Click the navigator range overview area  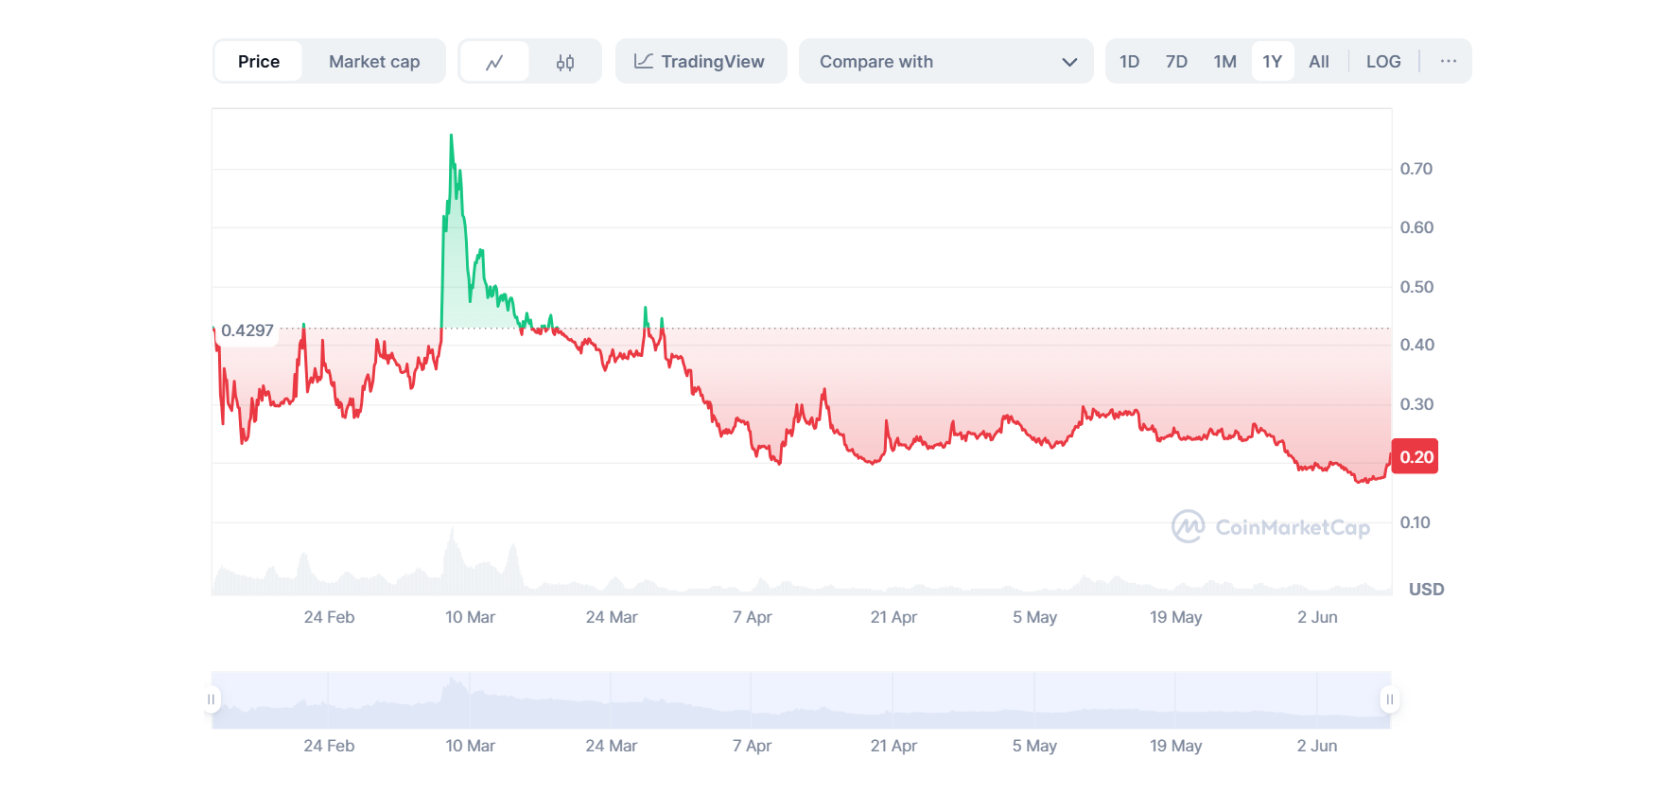[x=800, y=699]
